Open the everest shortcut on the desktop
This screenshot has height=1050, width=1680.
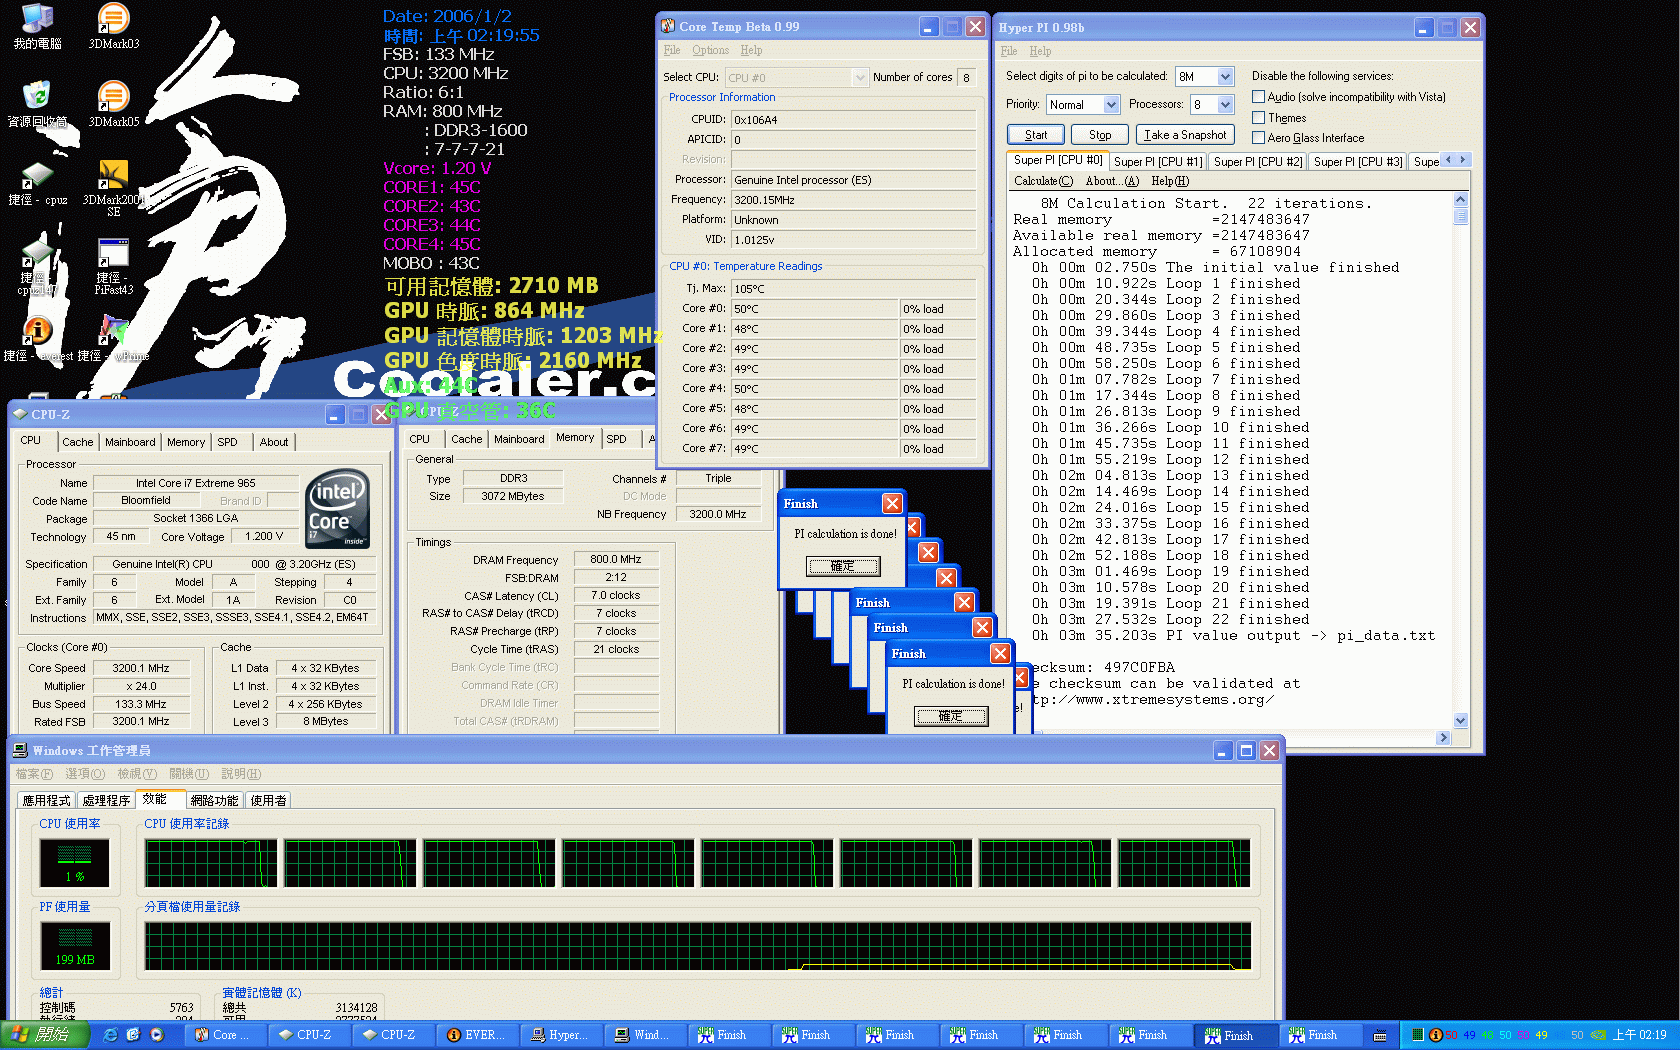37,338
